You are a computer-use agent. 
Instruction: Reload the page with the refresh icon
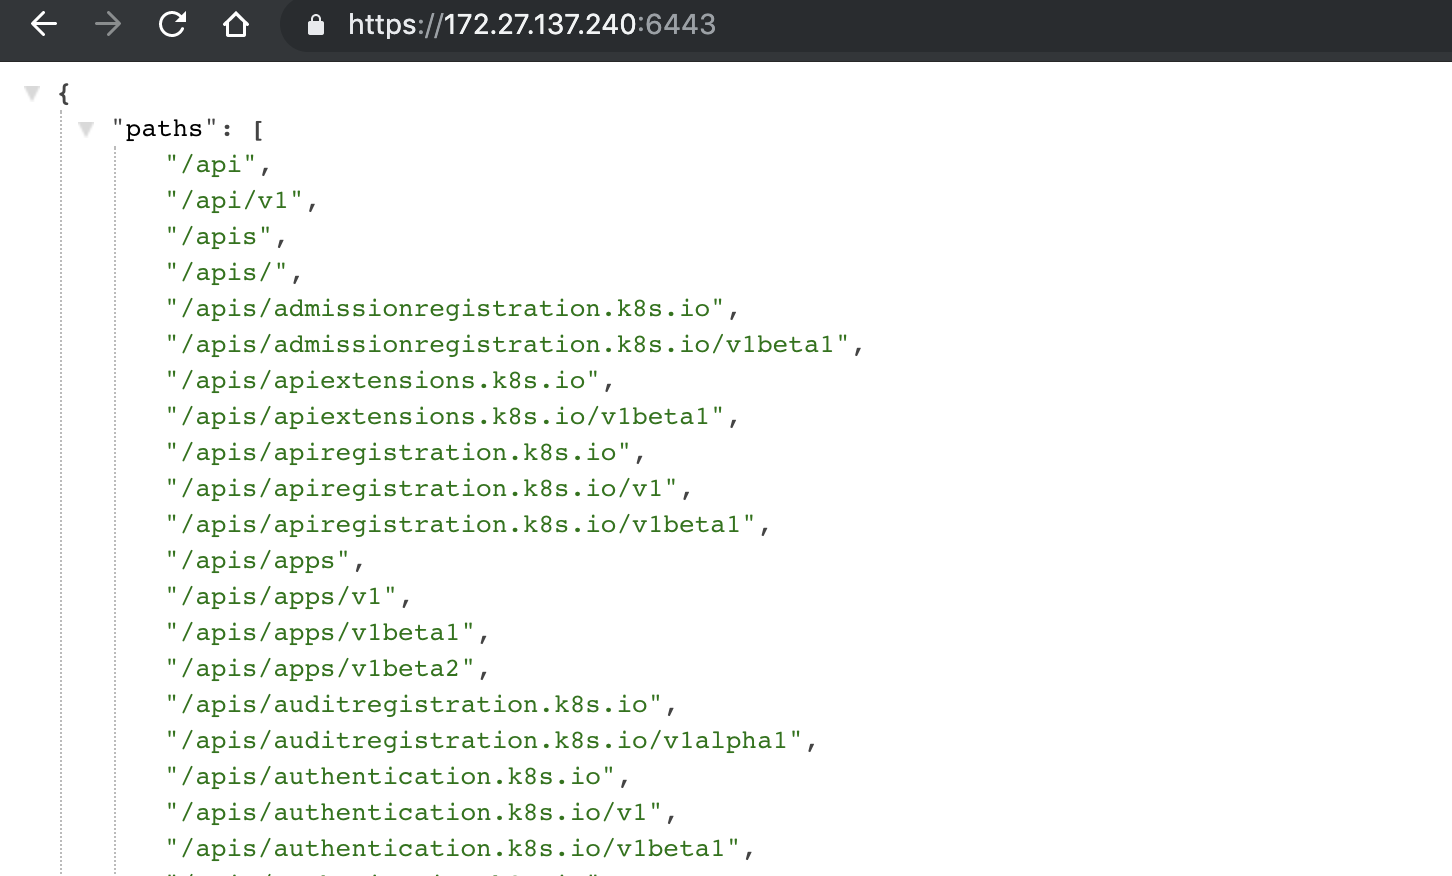172,24
